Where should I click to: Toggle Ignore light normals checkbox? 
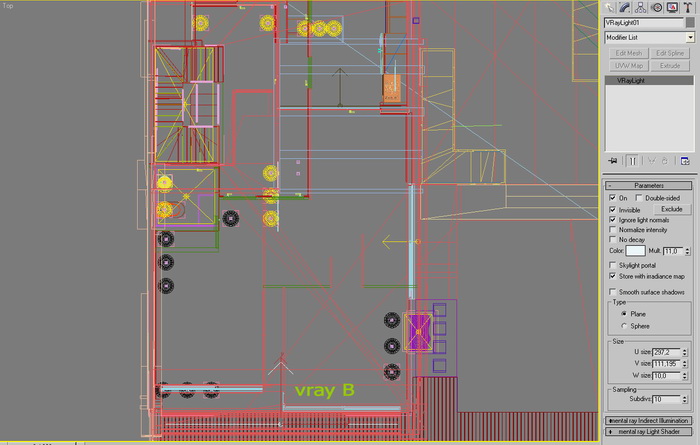click(x=612, y=220)
